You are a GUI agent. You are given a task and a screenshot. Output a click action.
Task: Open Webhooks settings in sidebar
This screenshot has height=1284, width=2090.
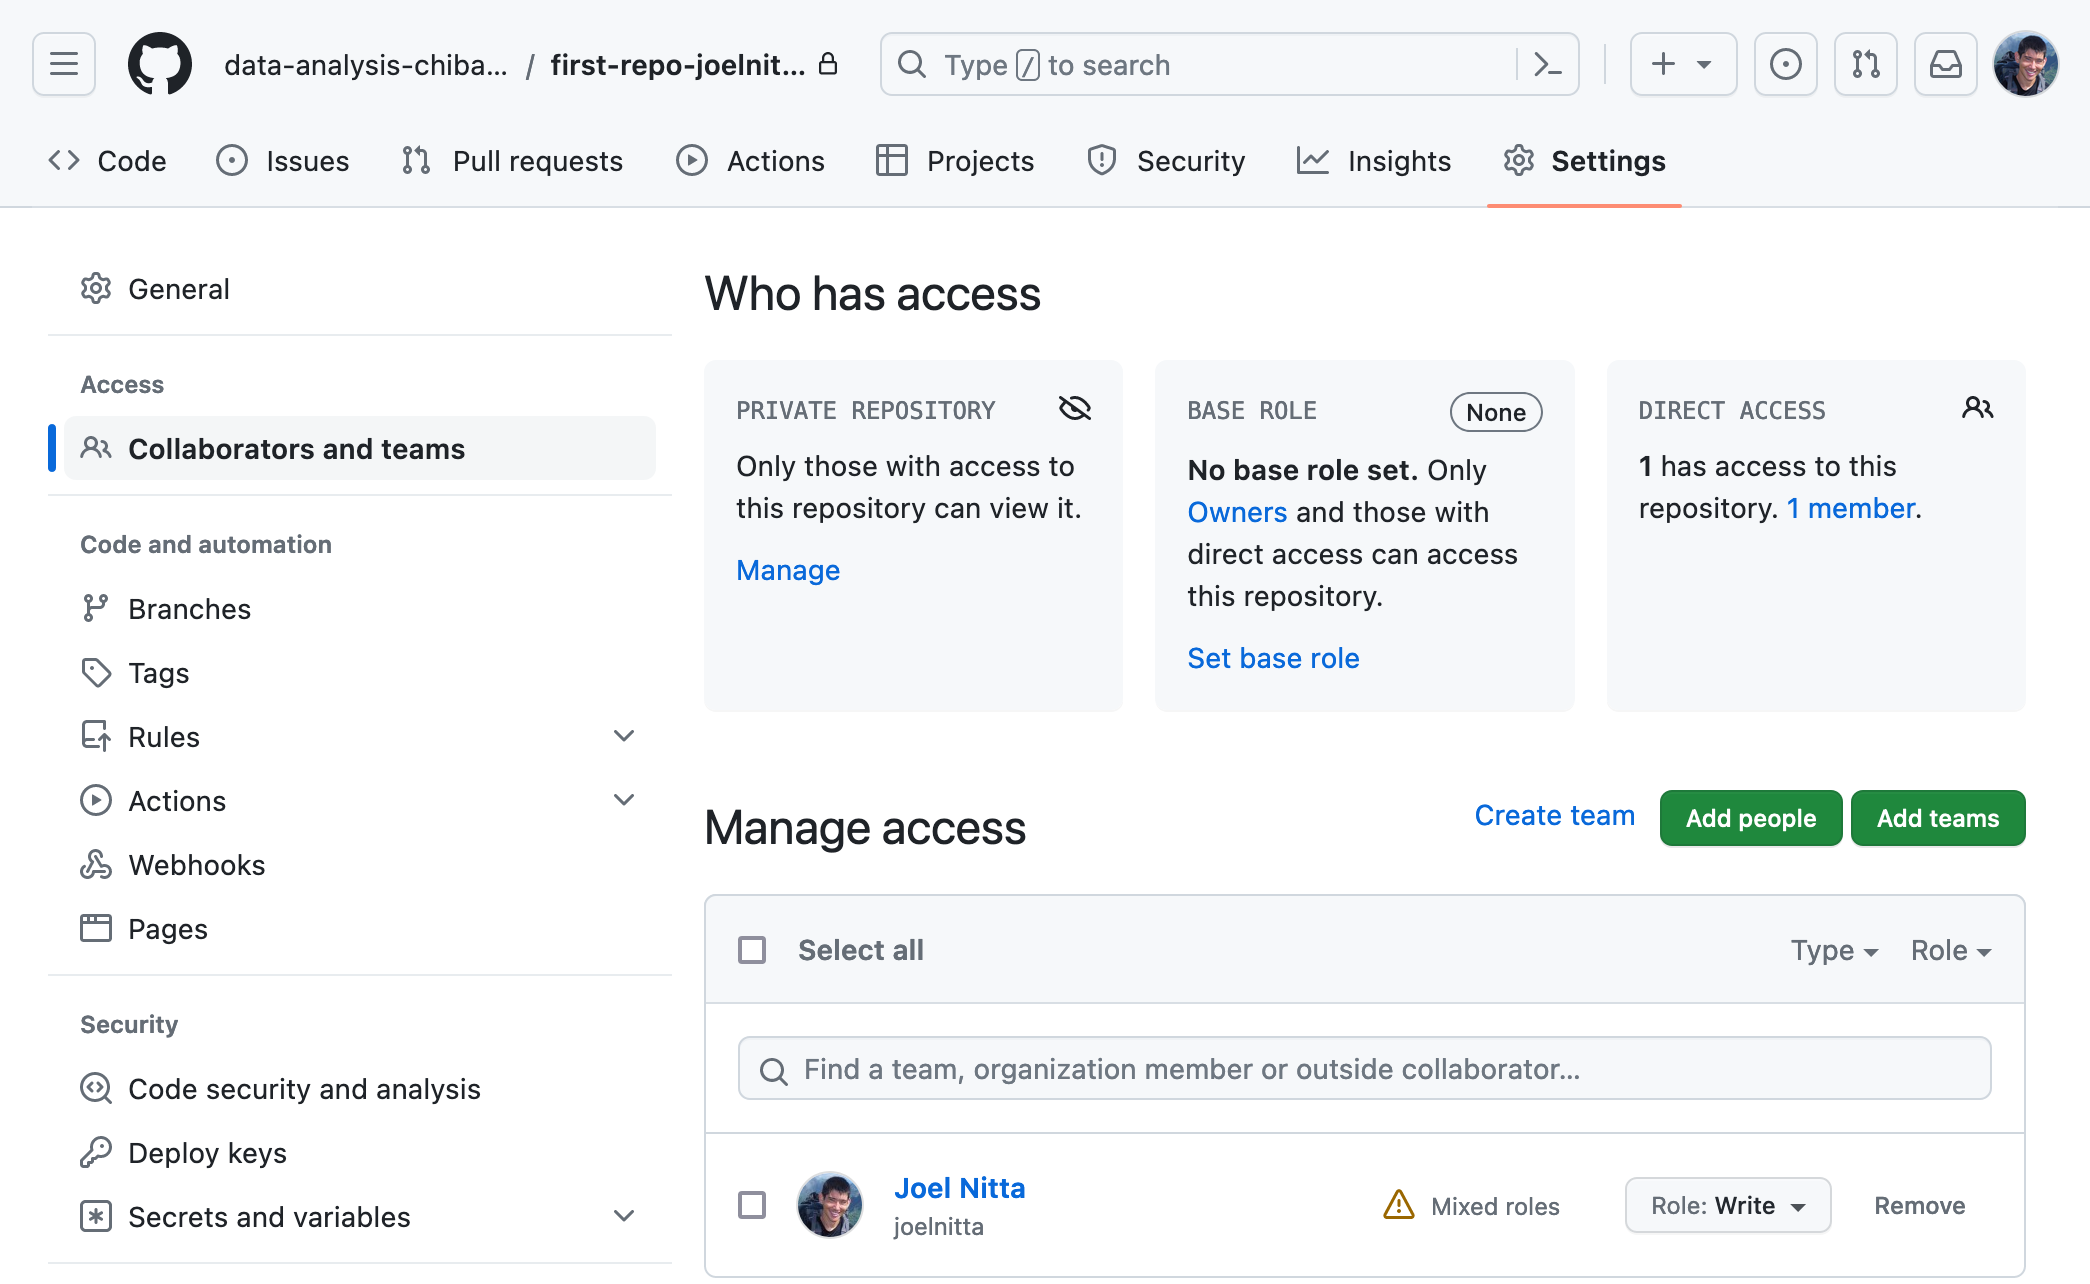tap(197, 865)
